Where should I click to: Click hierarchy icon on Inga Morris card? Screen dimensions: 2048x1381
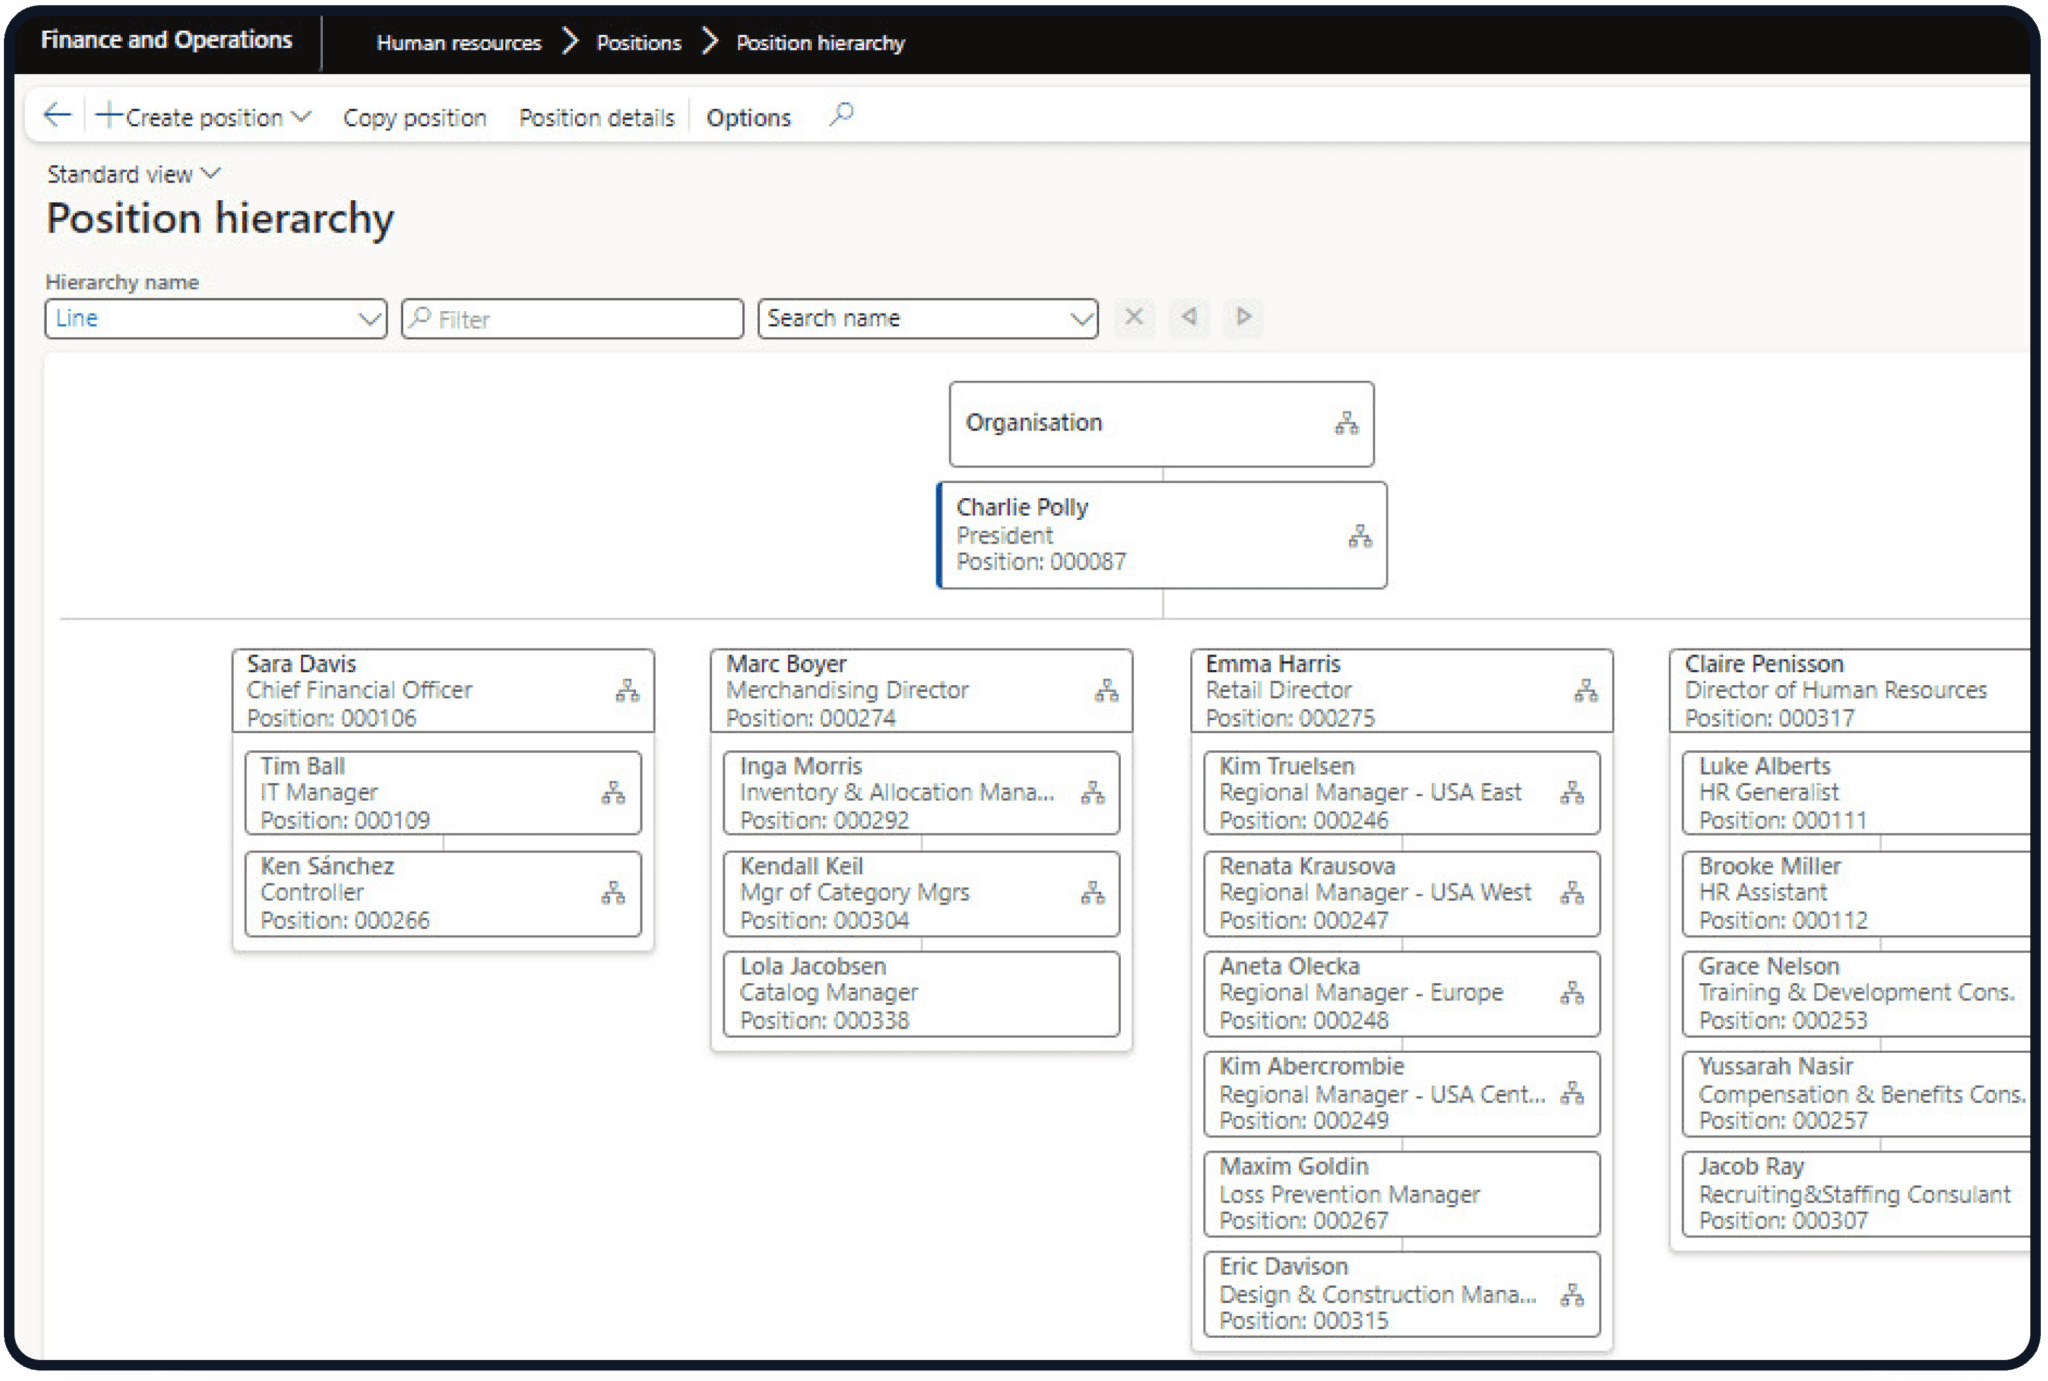point(1093,793)
